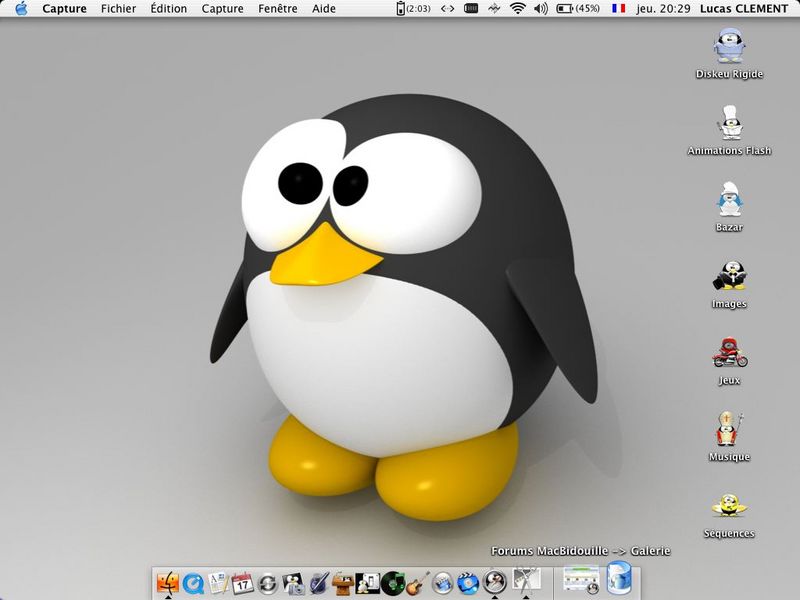The image size is (800, 600).
Task: Open the Fenêtre menu
Action: pyautogui.click(x=278, y=9)
